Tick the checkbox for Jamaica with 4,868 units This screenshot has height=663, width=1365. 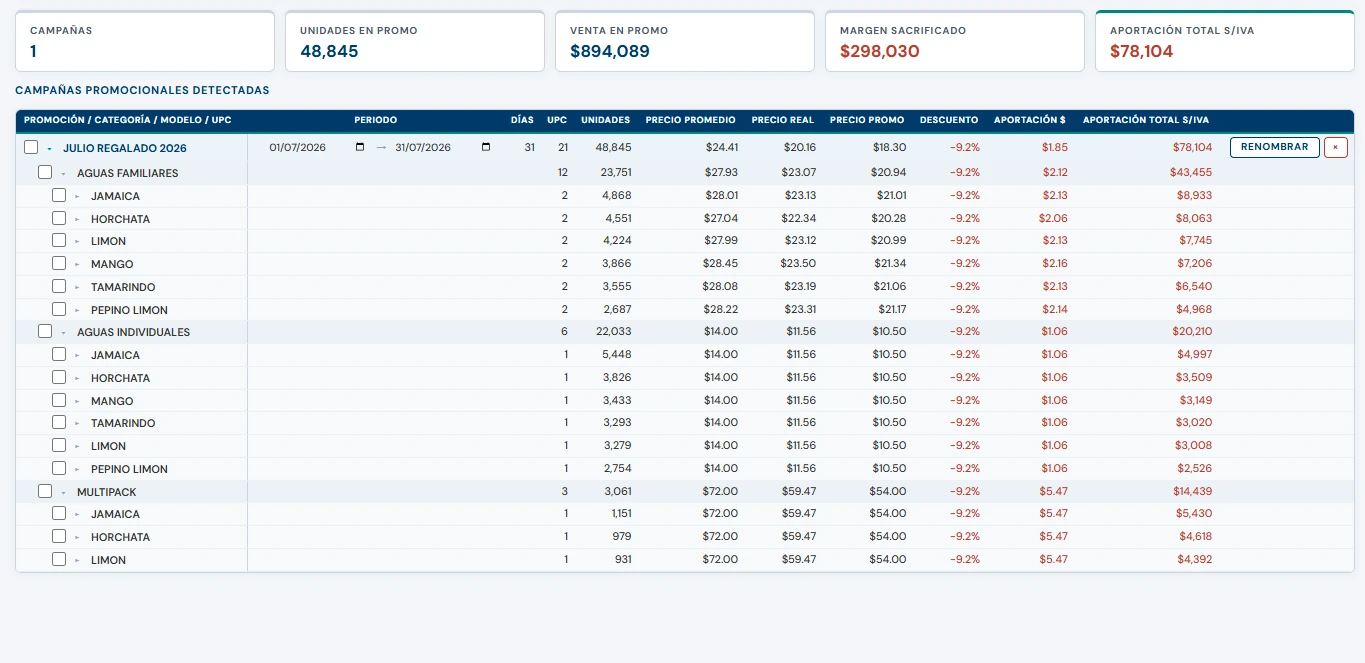(x=59, y=195)
